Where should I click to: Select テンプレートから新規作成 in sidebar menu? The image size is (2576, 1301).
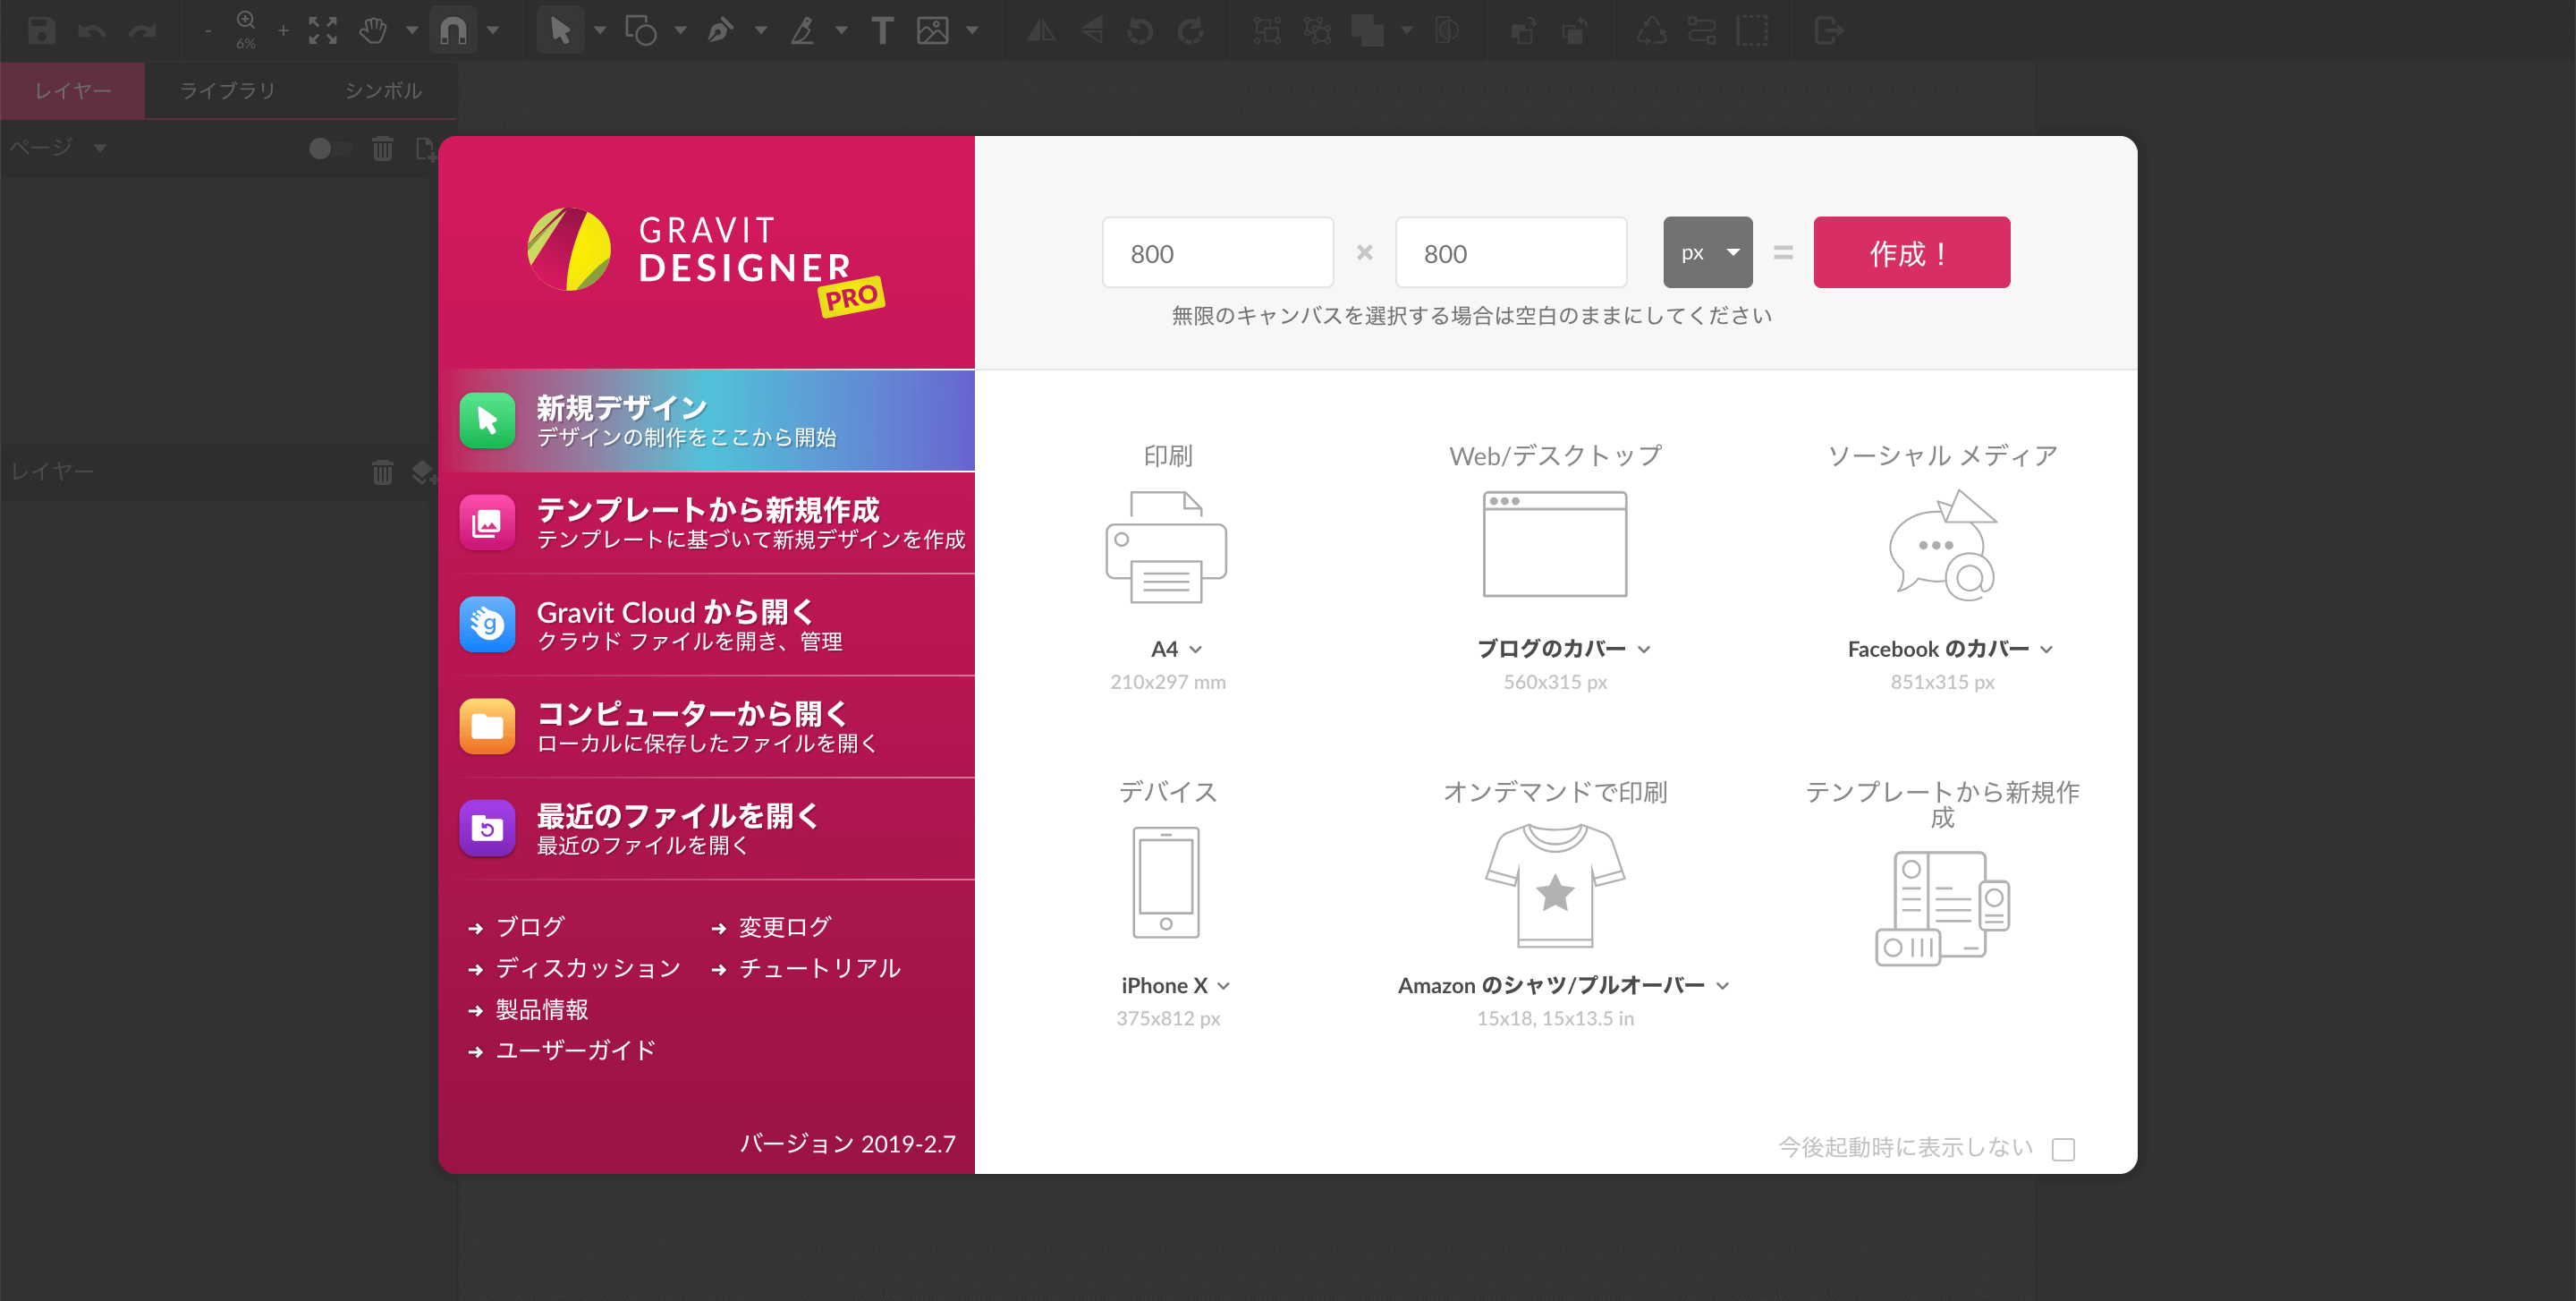pyautogui.click(x=707, y=523)
